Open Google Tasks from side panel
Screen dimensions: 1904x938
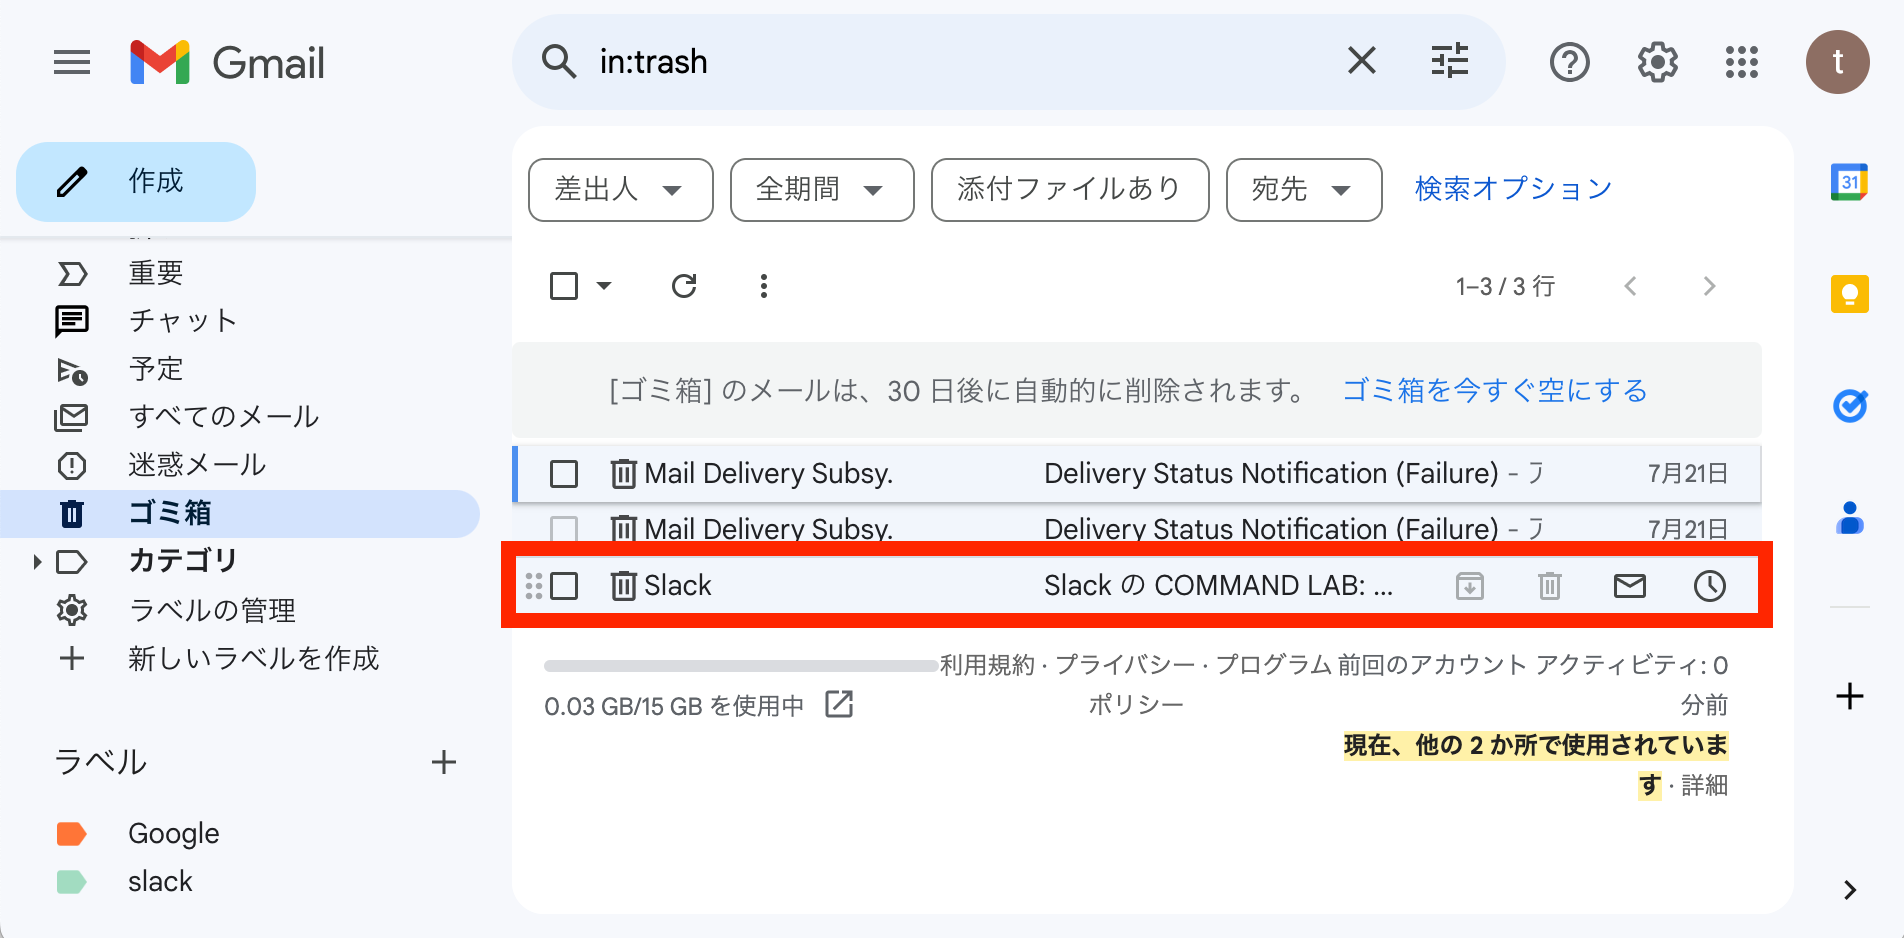pos(1849,406)
